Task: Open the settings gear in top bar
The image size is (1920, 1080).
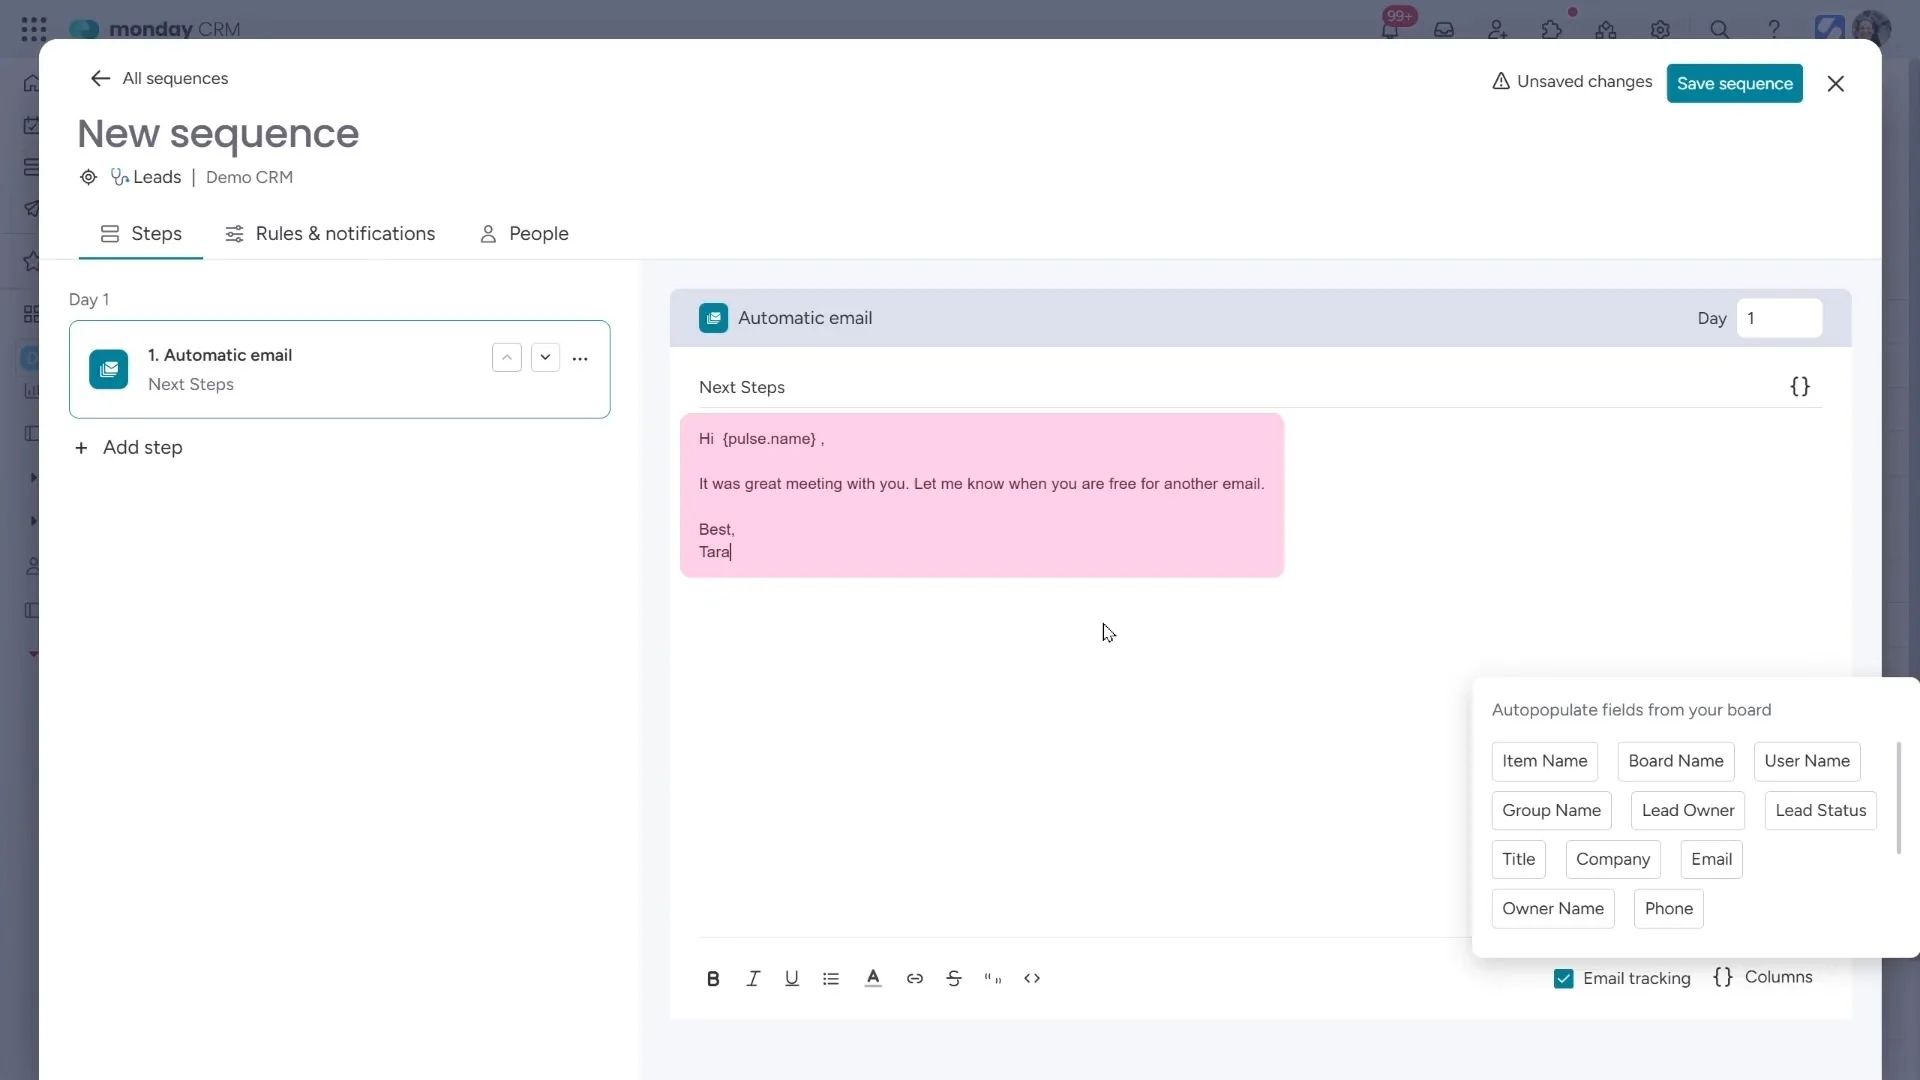Action: tap(1661, 28)
